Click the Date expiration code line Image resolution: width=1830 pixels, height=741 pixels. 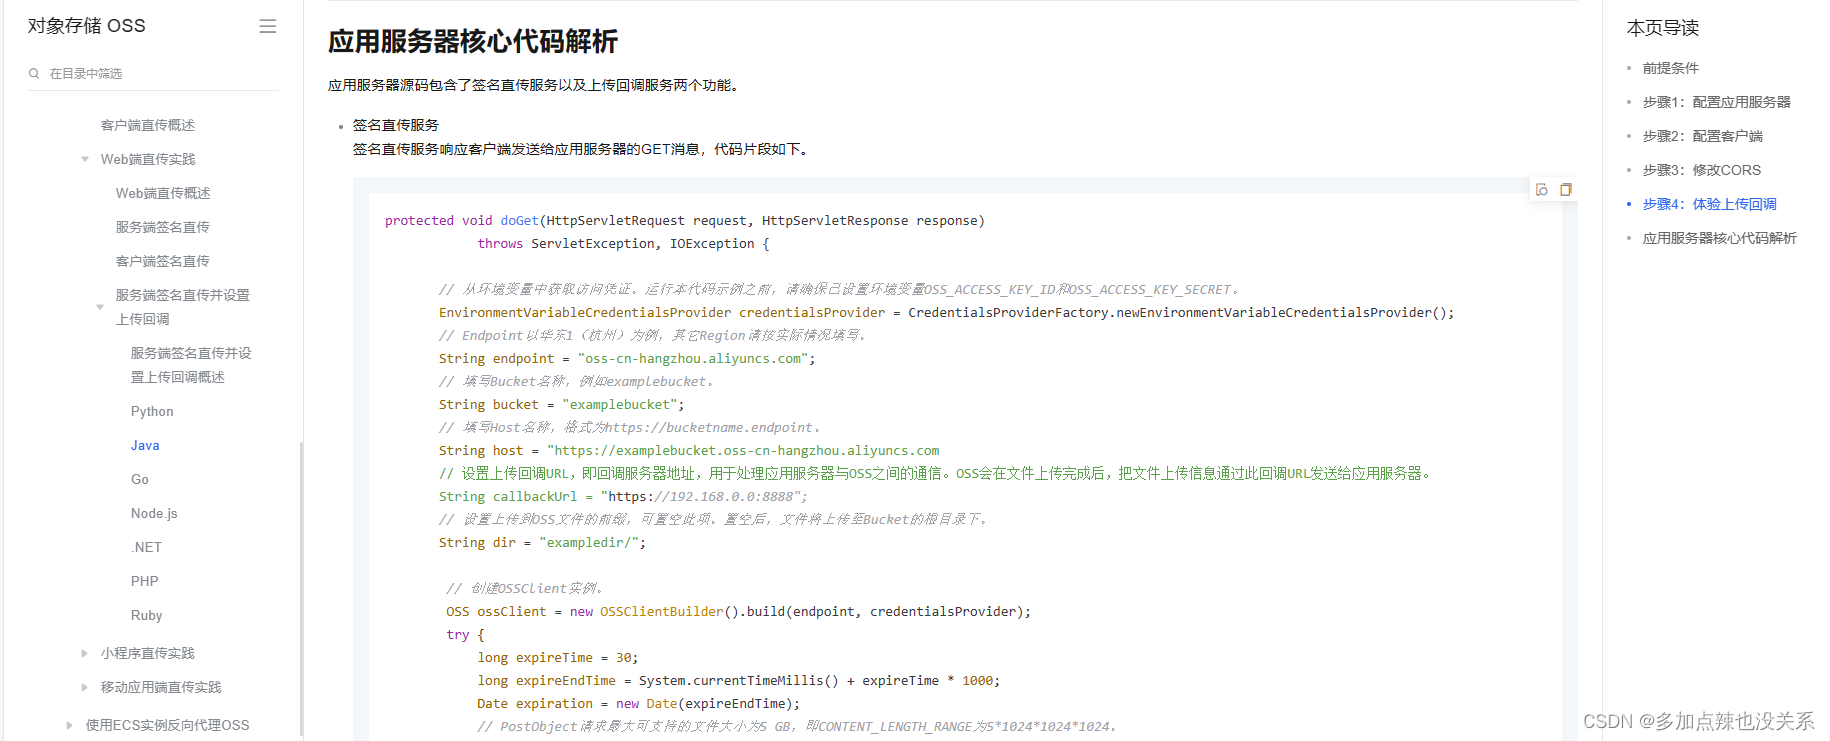click(x=639, y=703)
